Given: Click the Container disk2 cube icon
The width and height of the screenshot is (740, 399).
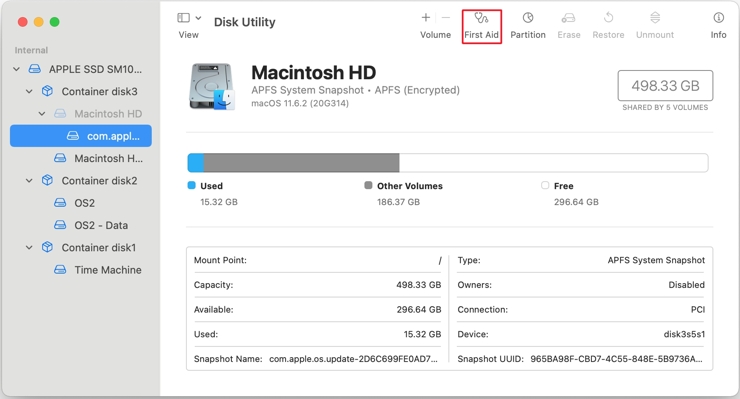Looking at the screenshot, I should (47, 180).
